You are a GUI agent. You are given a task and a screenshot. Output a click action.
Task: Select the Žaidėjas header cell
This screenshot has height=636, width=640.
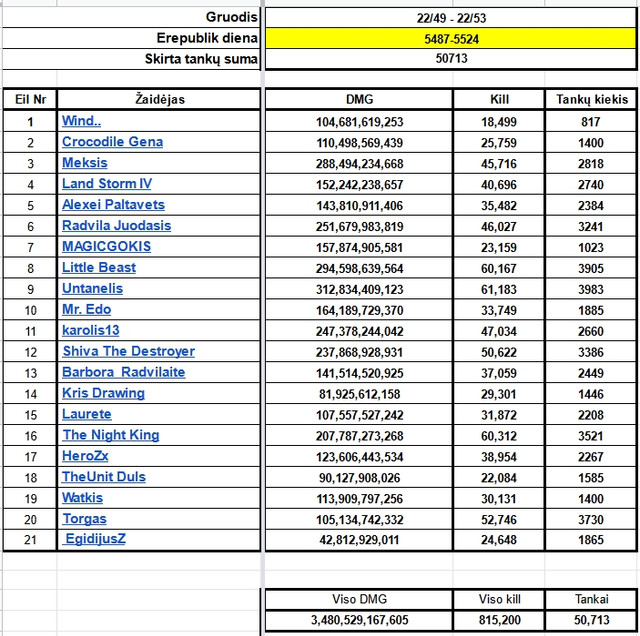tap(159, 99)
